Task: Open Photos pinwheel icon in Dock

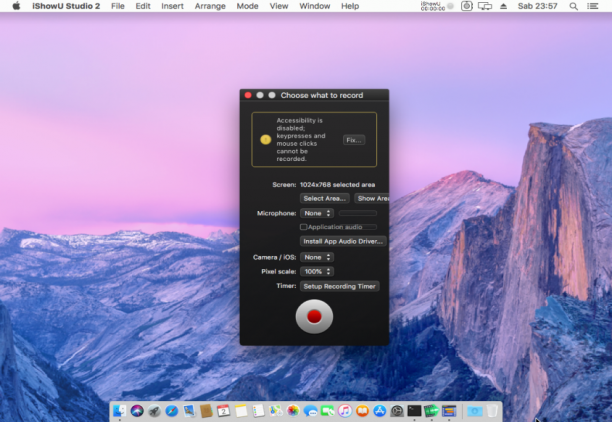Action: point(293,411)
